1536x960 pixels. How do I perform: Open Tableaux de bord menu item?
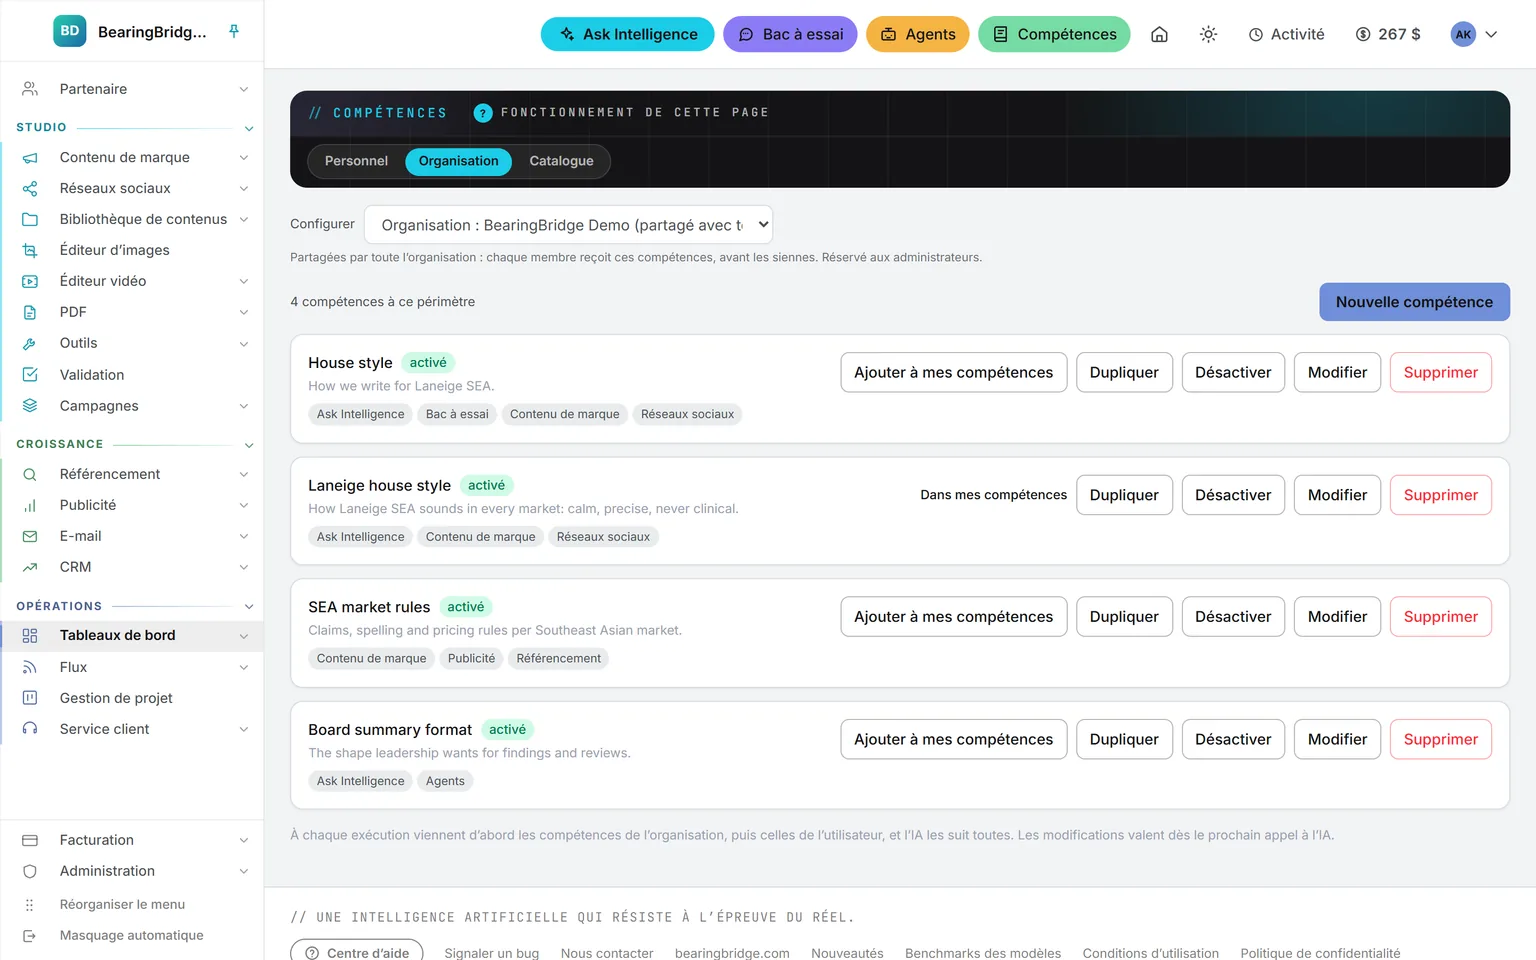tap(132, 636)
